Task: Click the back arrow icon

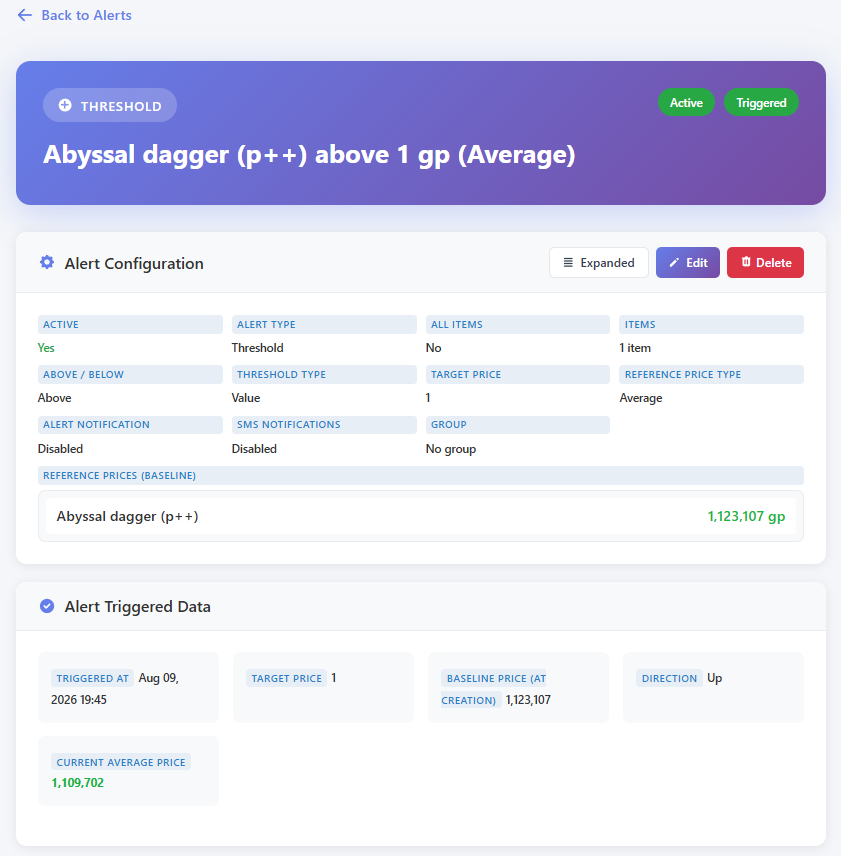Action: (x=25, y=15)
